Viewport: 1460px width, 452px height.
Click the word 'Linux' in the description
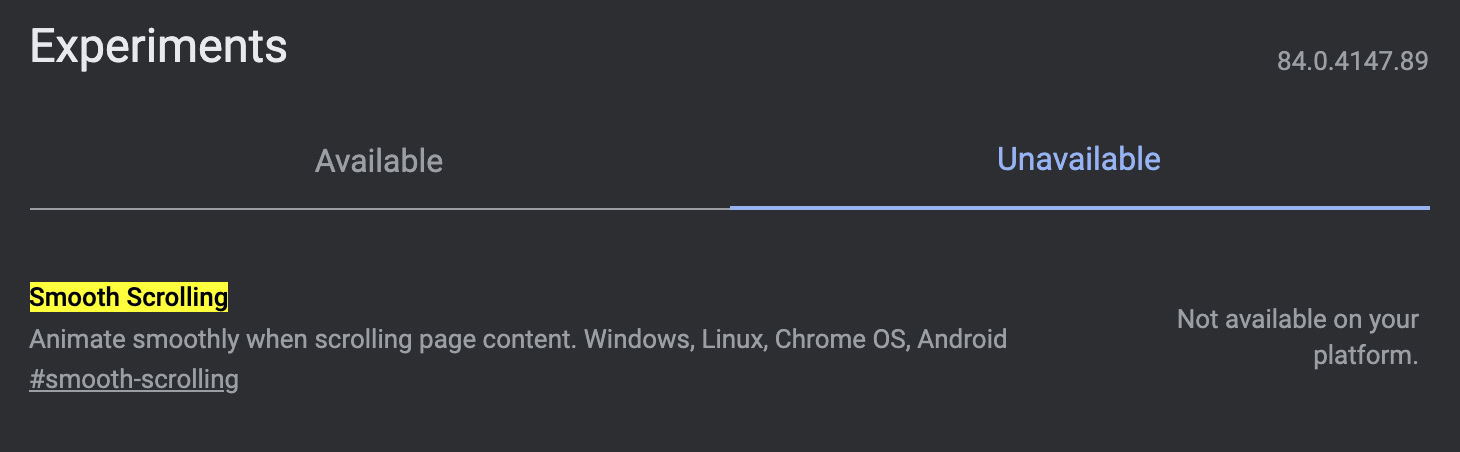[x=732, y=339]
